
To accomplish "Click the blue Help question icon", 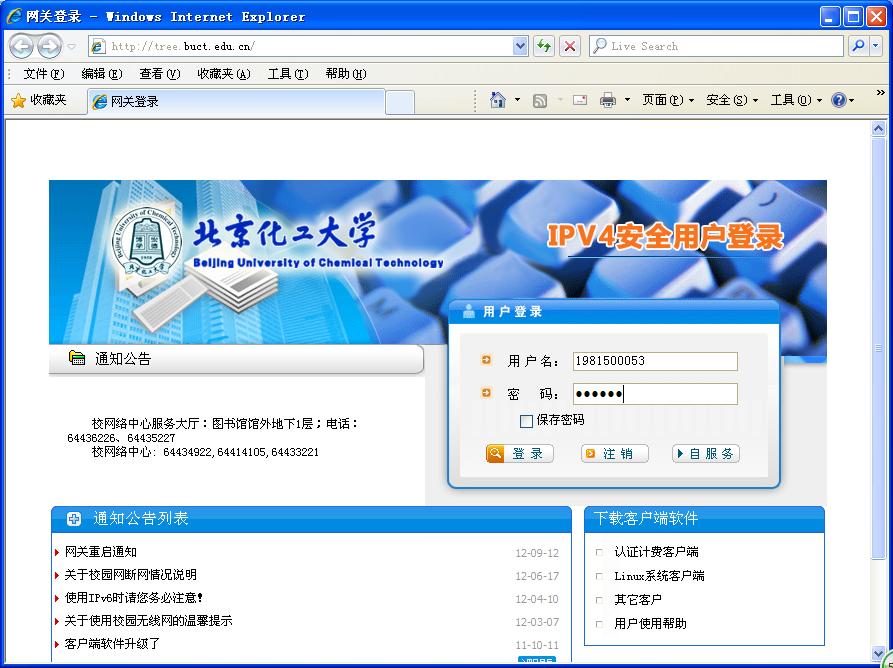I will [x=839, y=100].
